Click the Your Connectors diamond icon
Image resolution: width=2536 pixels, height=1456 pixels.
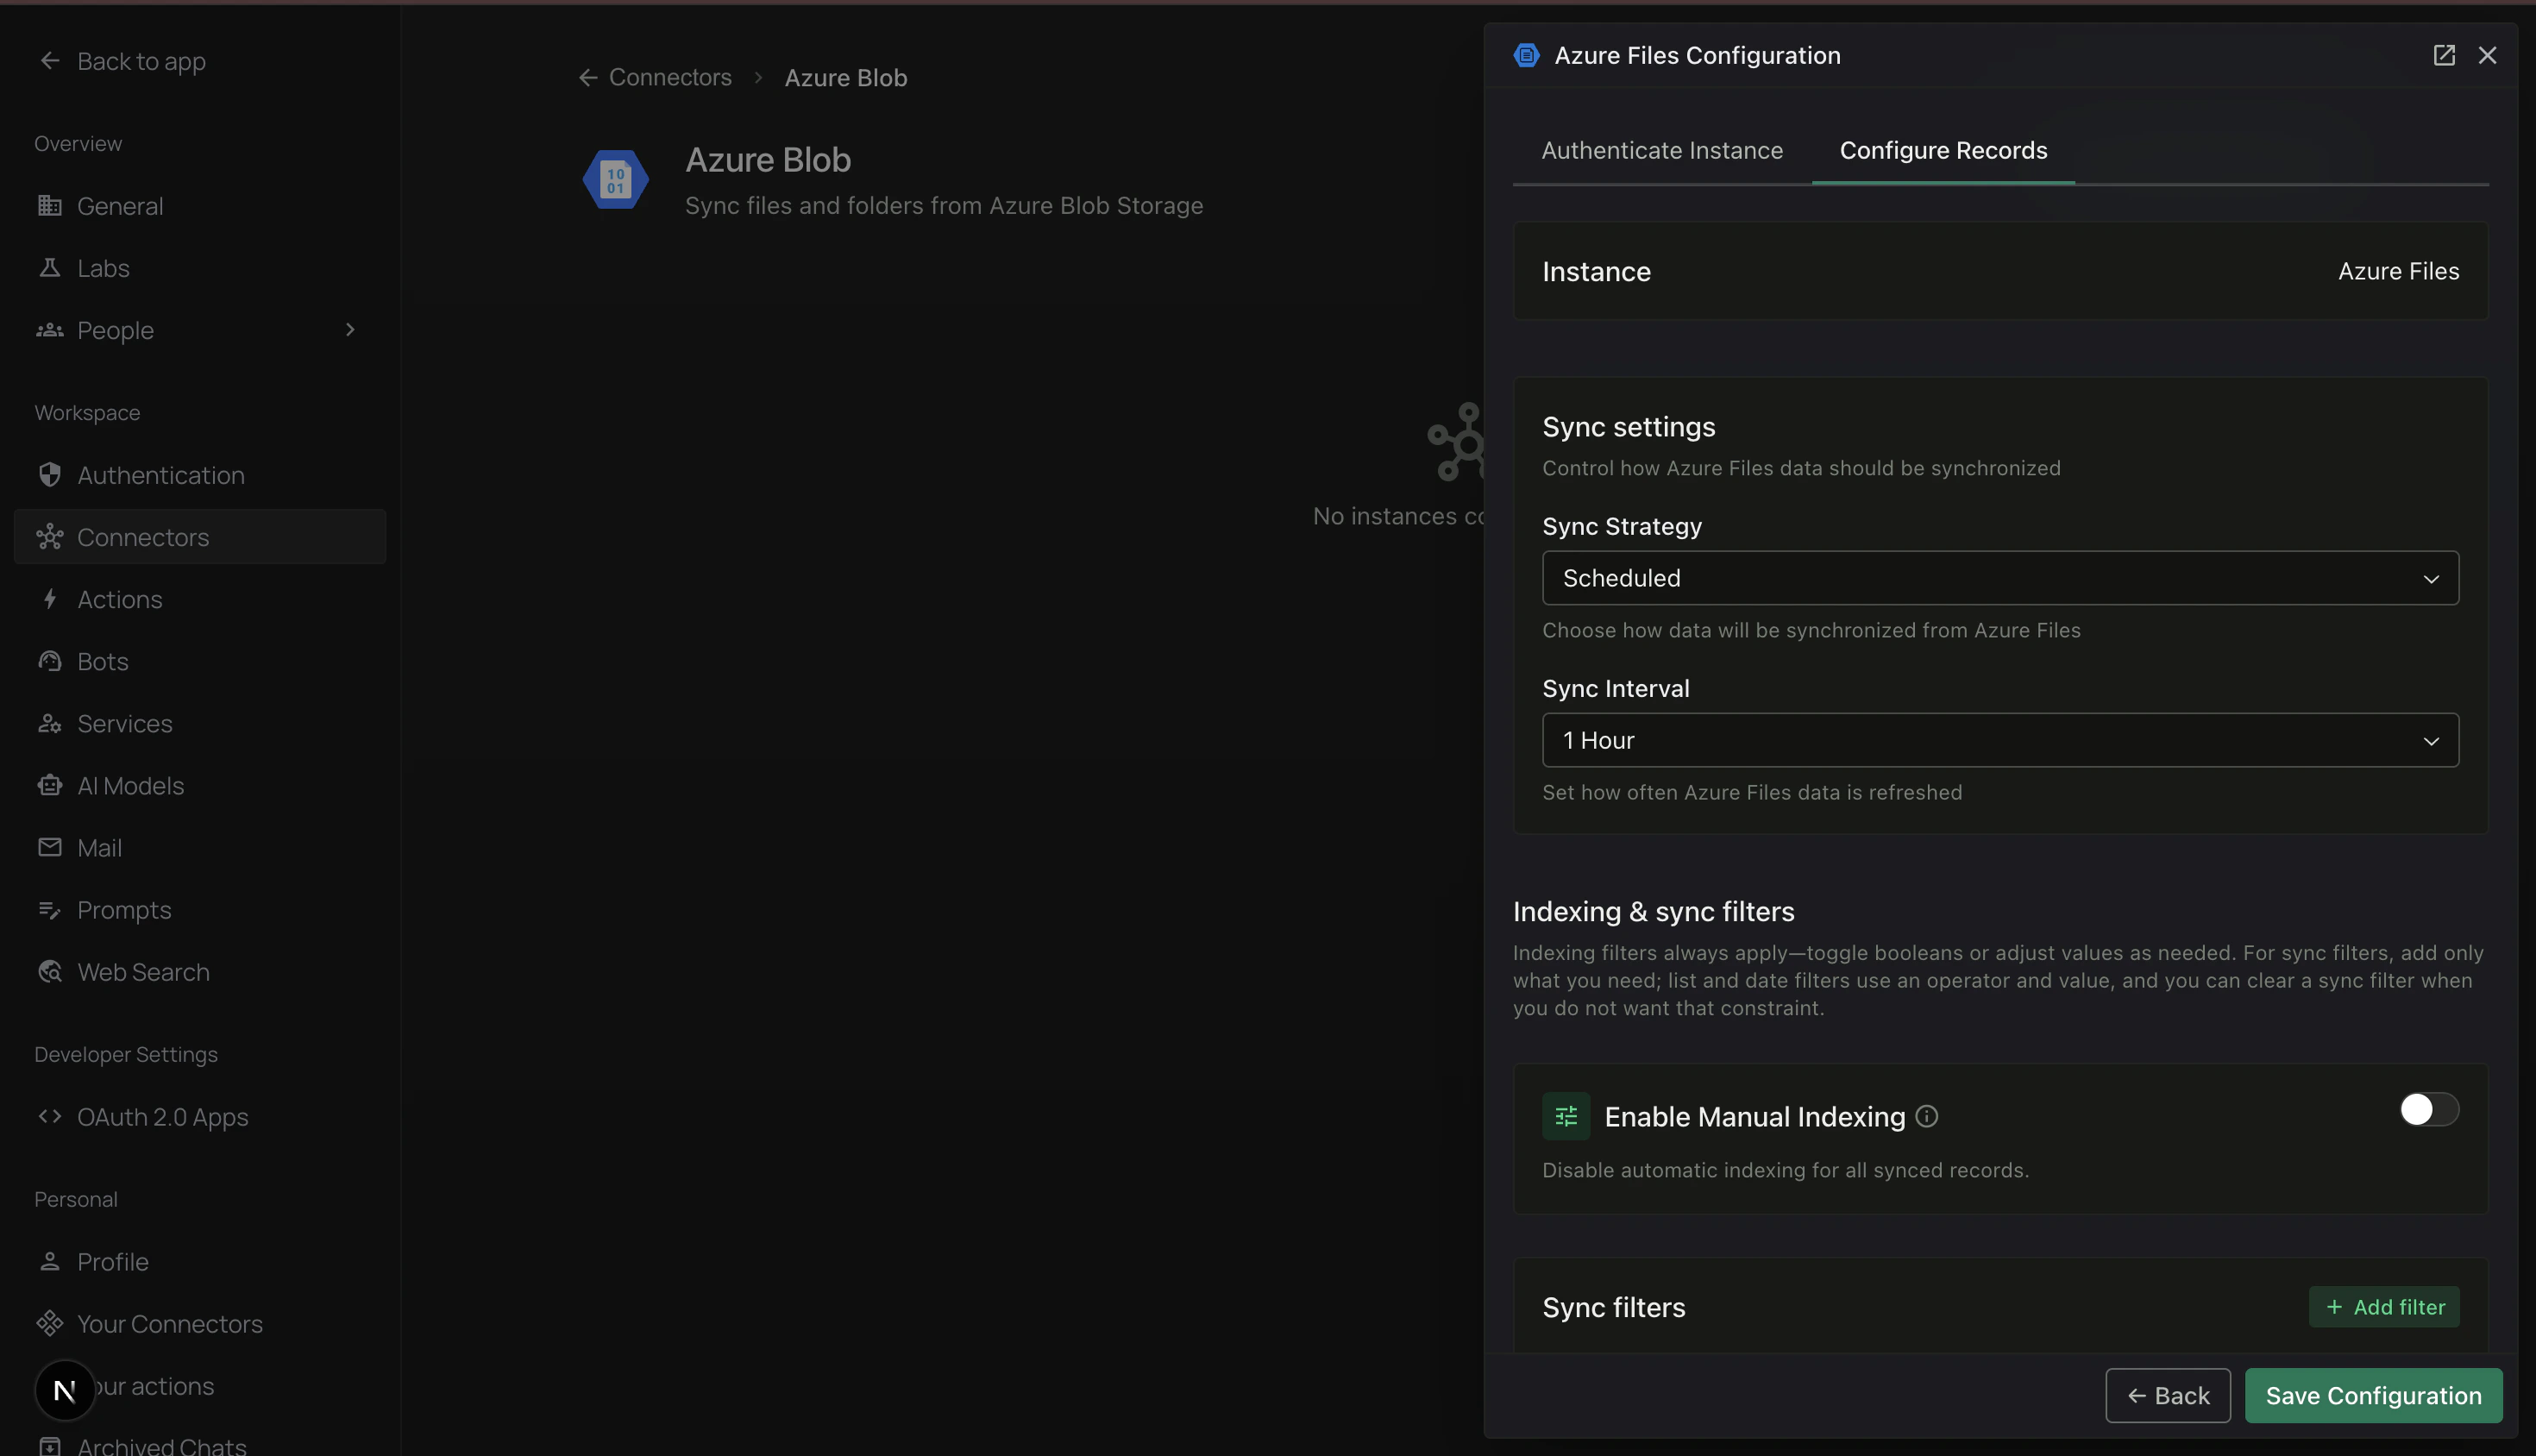tap(50, 1323)
